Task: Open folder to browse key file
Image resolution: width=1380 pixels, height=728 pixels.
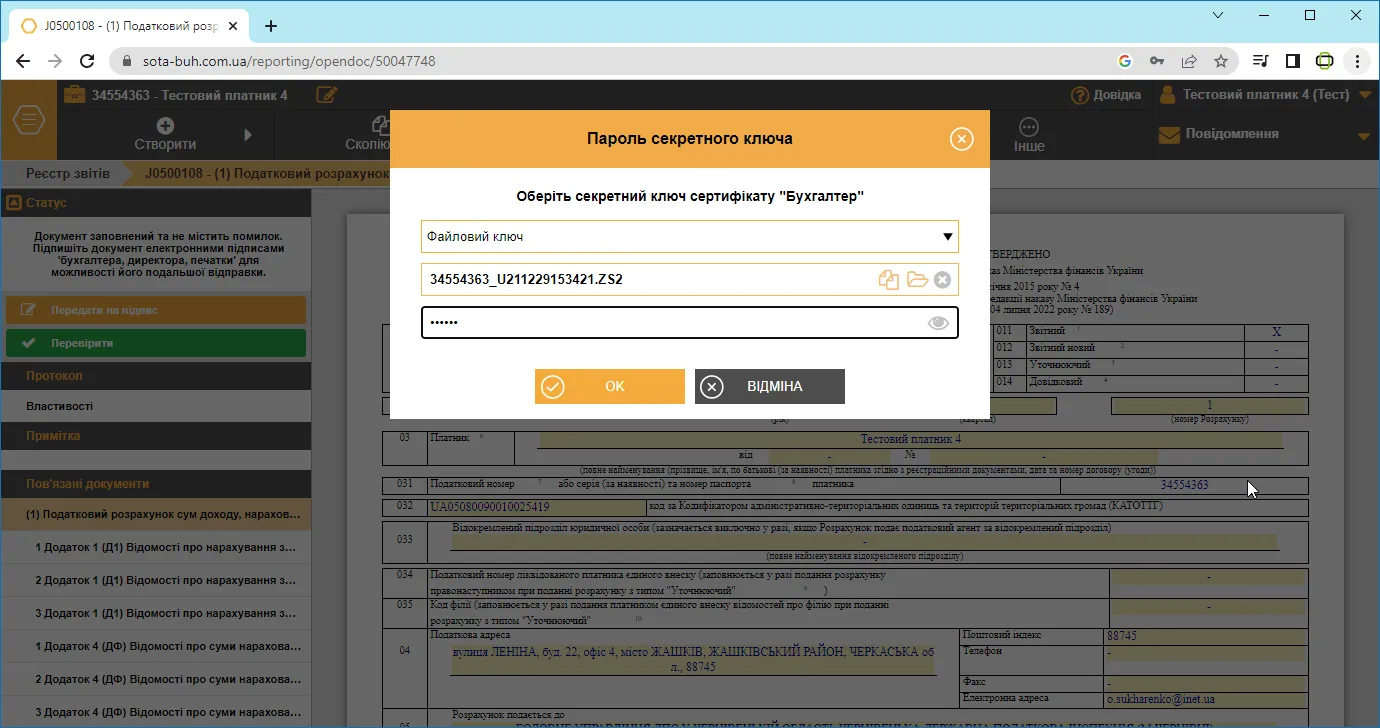Action: (917, 280)
